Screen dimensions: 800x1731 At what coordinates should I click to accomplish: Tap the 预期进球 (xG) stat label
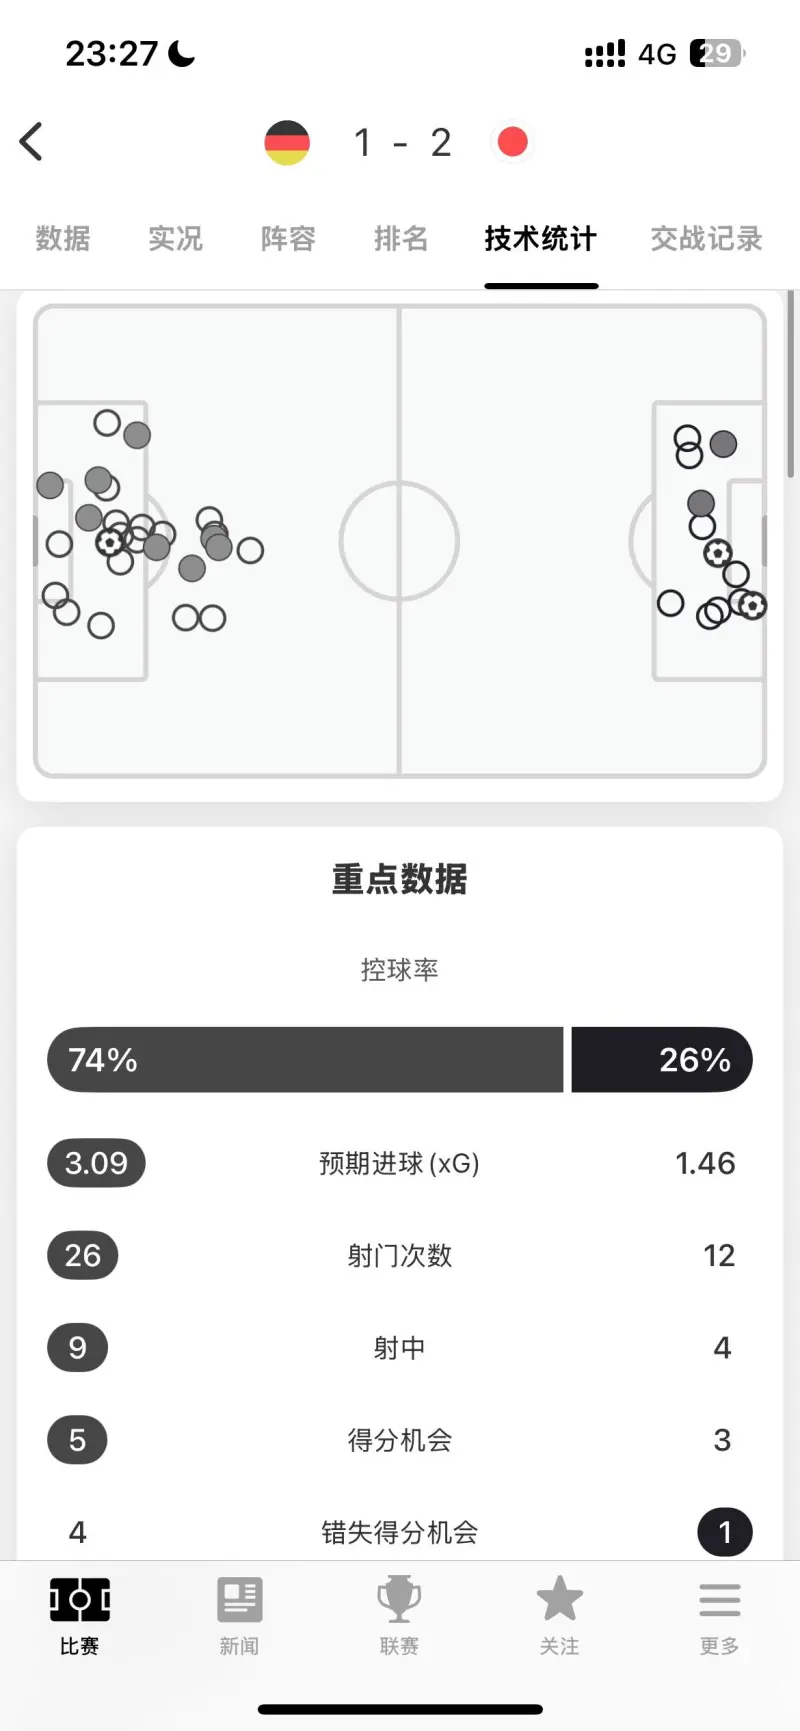point(399,1164)
